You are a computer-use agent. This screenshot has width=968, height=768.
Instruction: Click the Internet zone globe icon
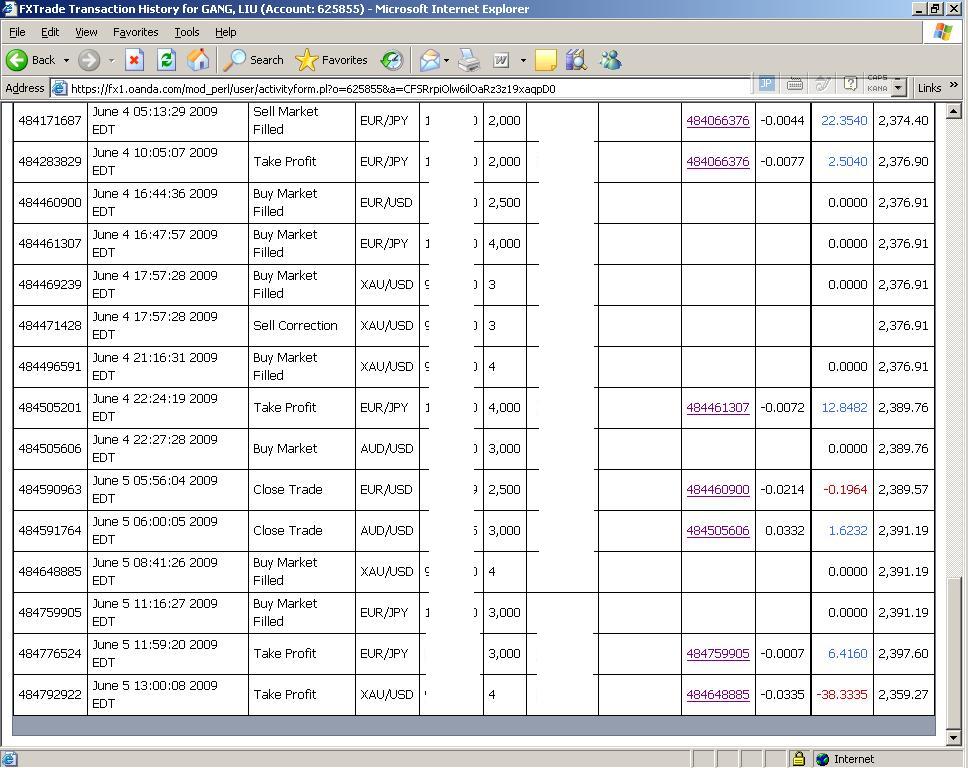(x=822, y=759)
